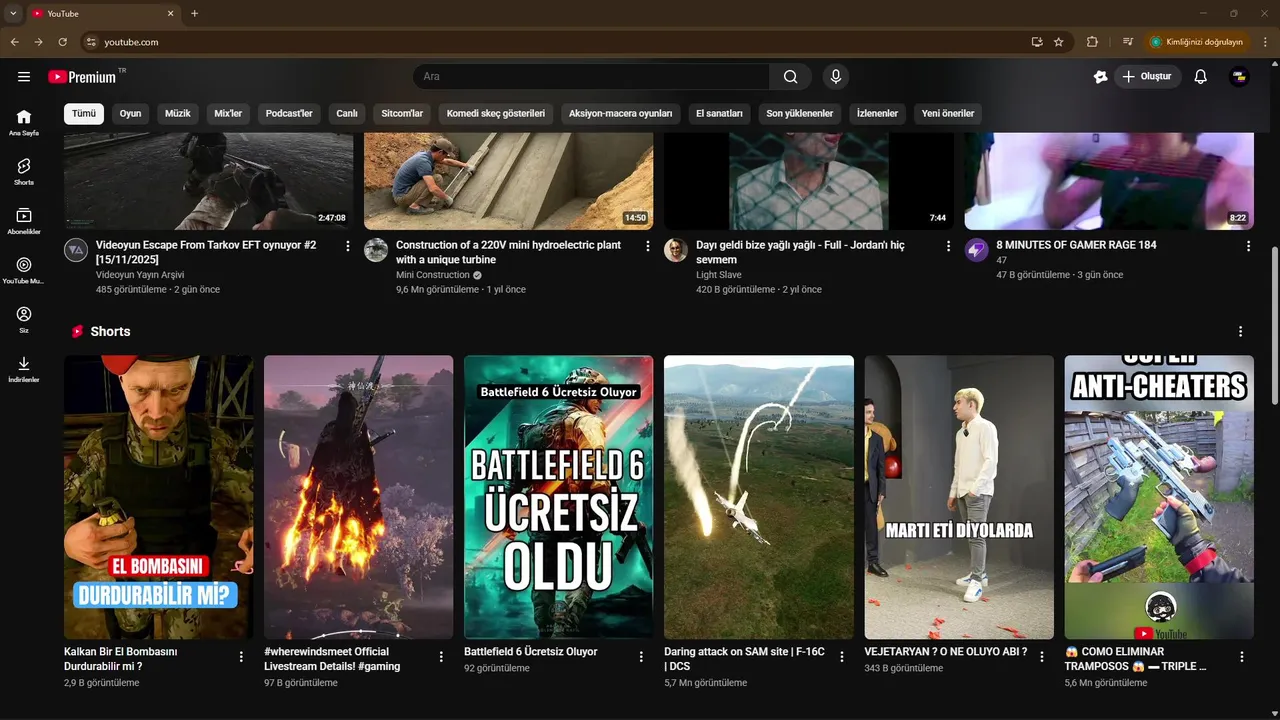Open options for wherewindsmeet short
This screenshot has height=720, width=1280.
tap(441, 657)
